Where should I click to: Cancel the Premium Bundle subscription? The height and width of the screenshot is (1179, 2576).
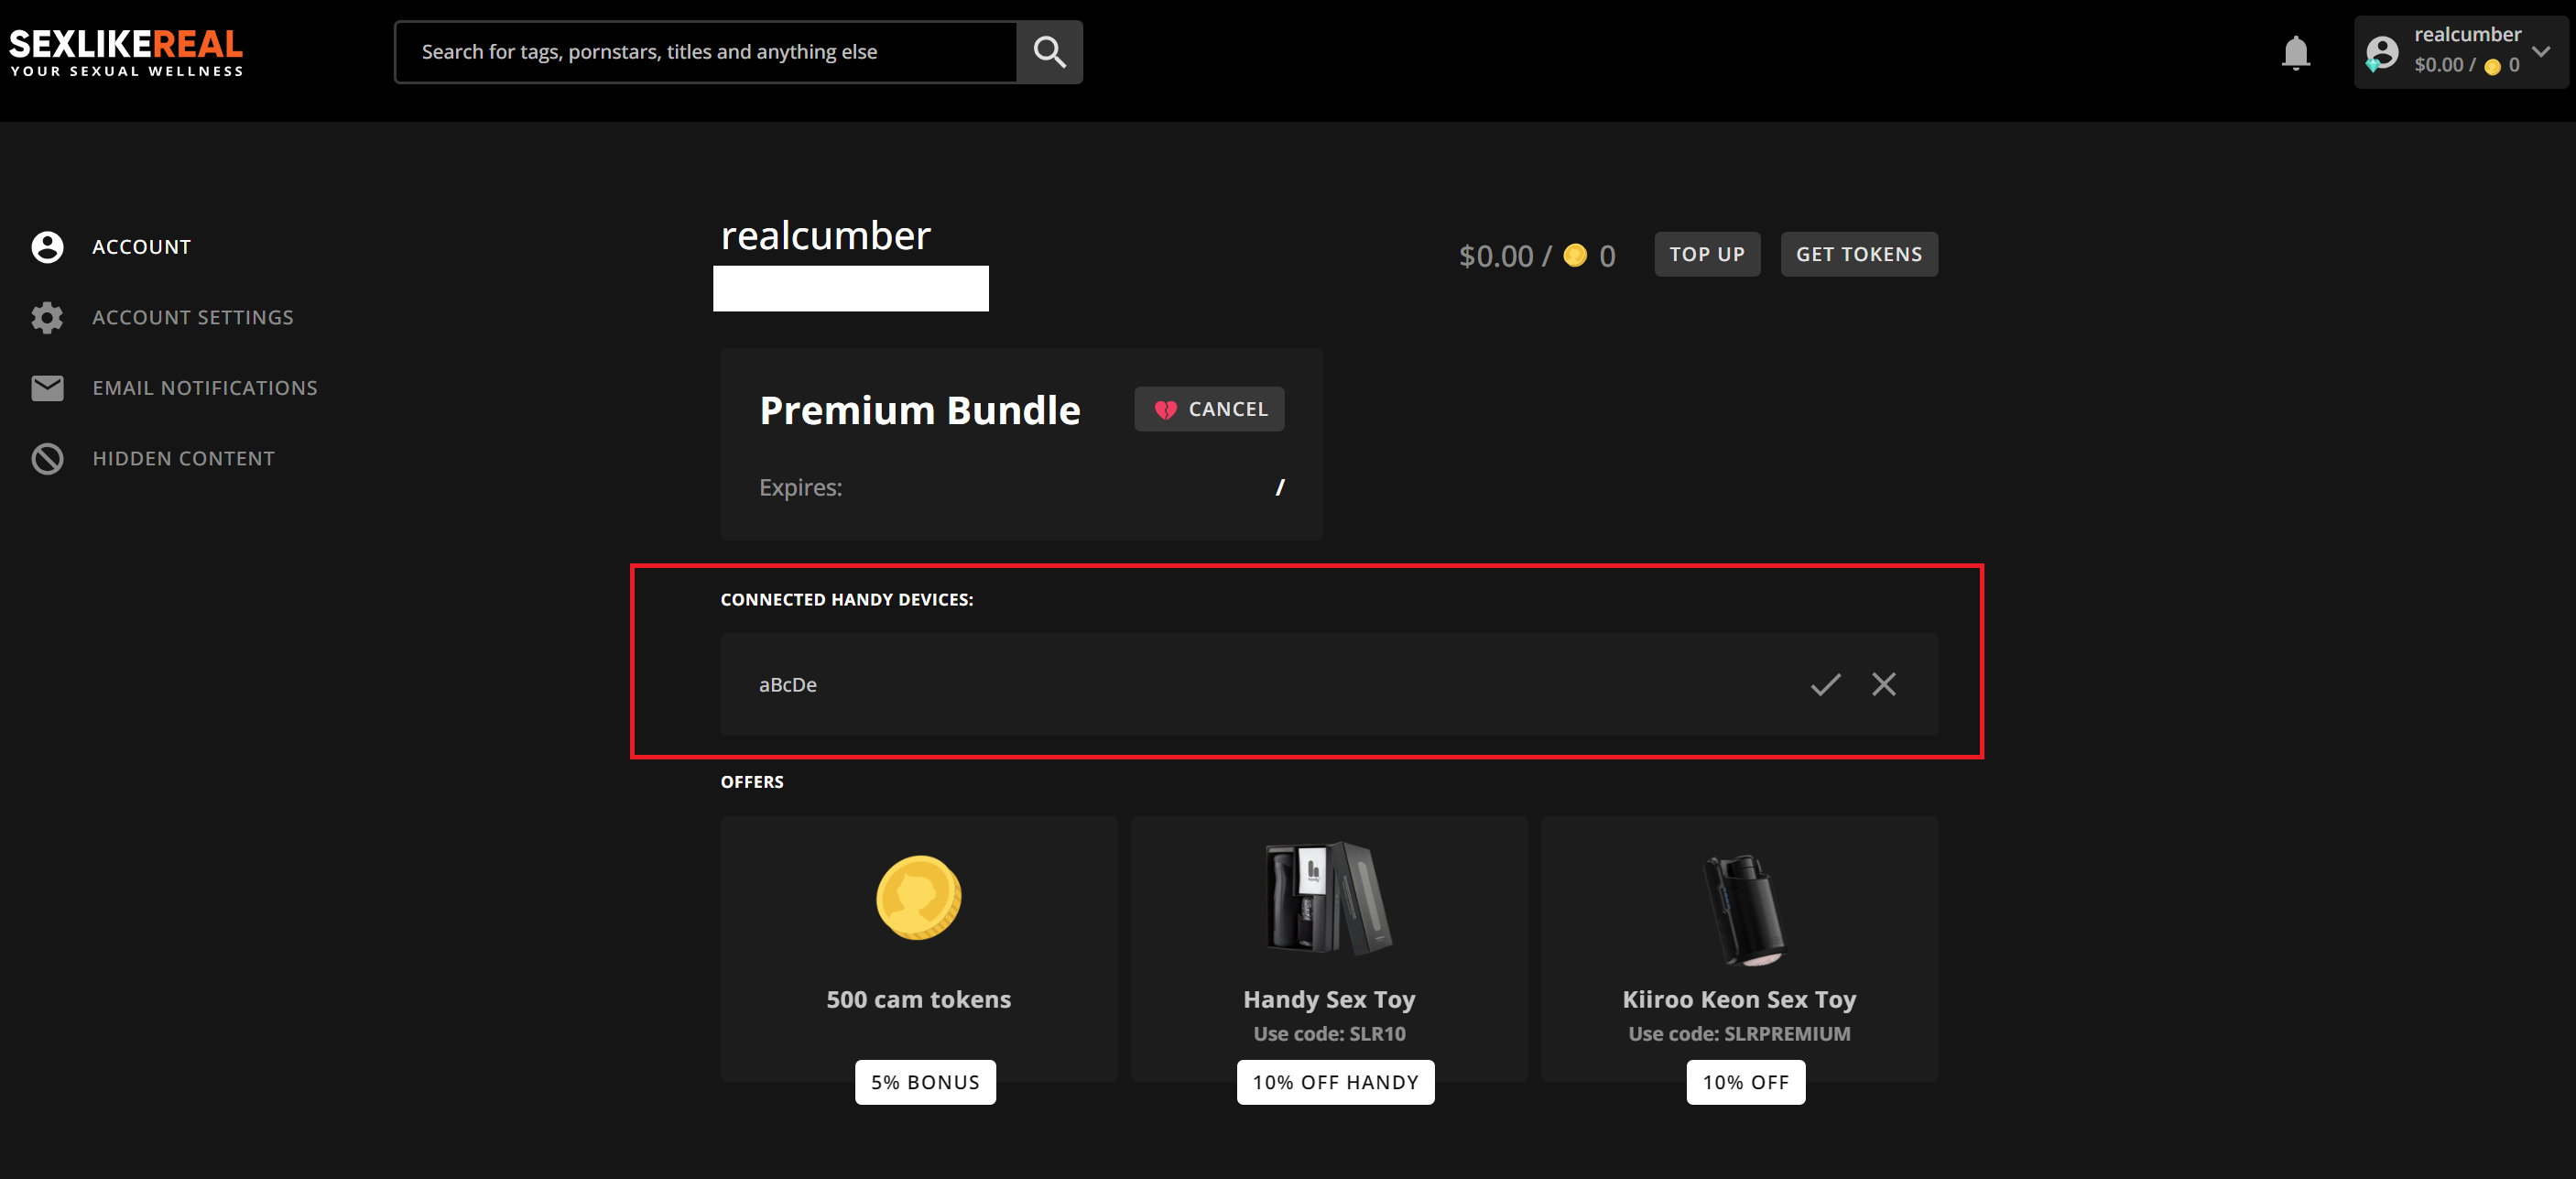point(1209,409)
